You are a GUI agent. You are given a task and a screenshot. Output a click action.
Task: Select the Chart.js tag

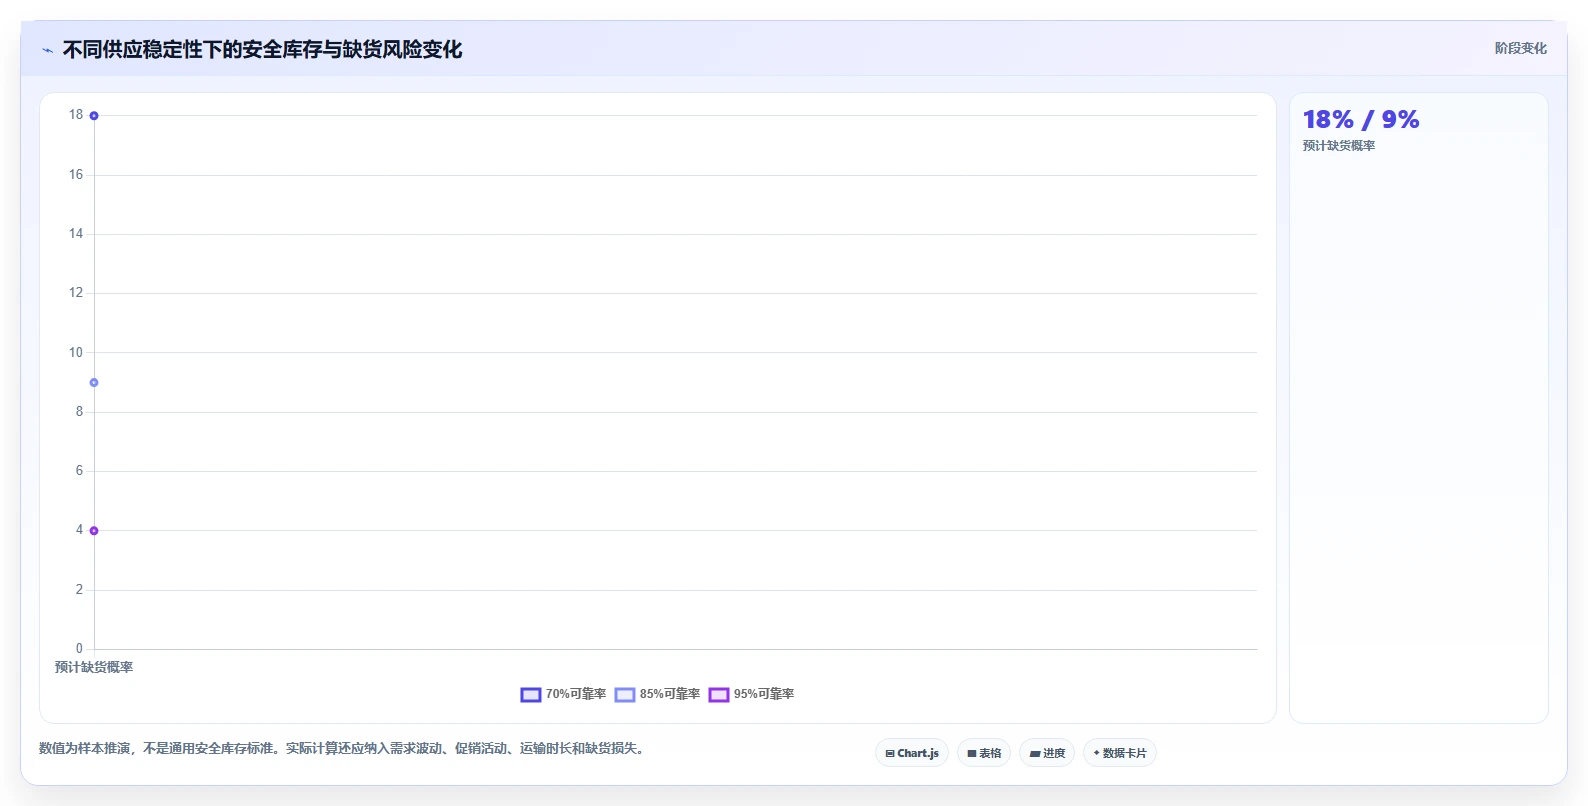coord(912,753)
